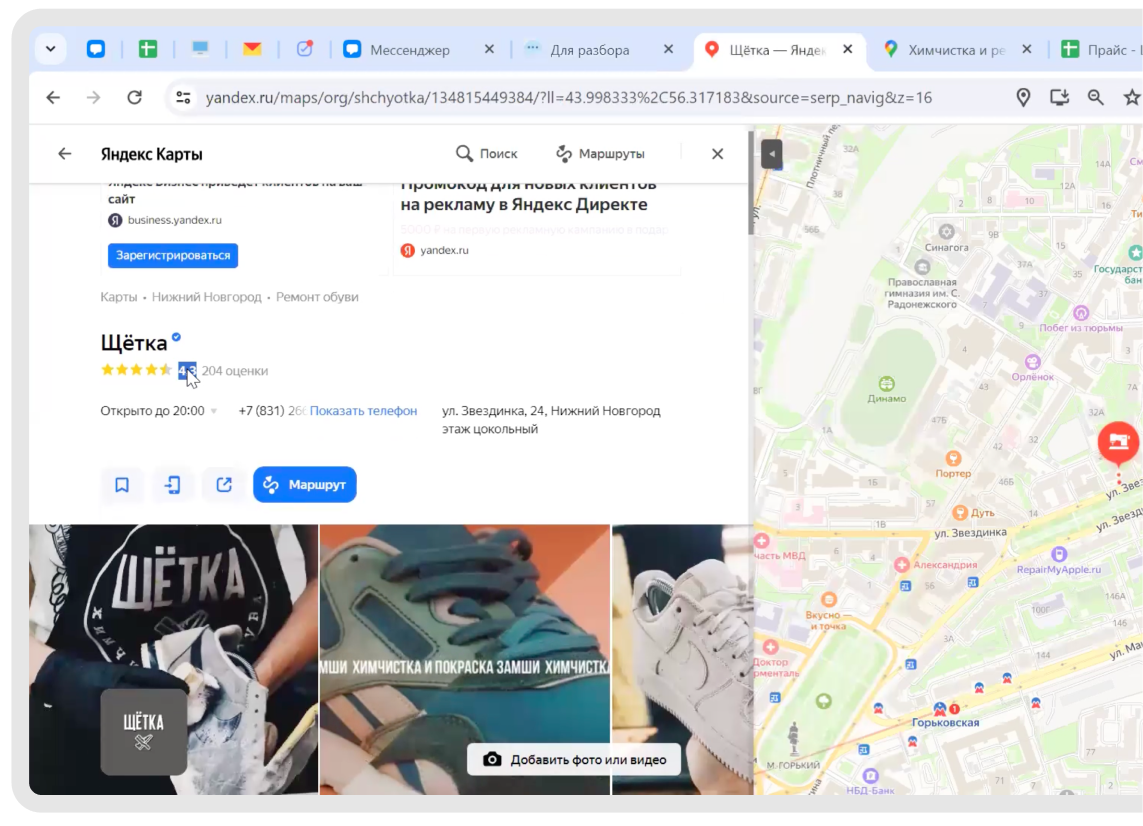Image resolution: width=1143 pixels, height=826 pixels.
Task: Switch to the Мессенджер tab
Action: coord(409,50)
